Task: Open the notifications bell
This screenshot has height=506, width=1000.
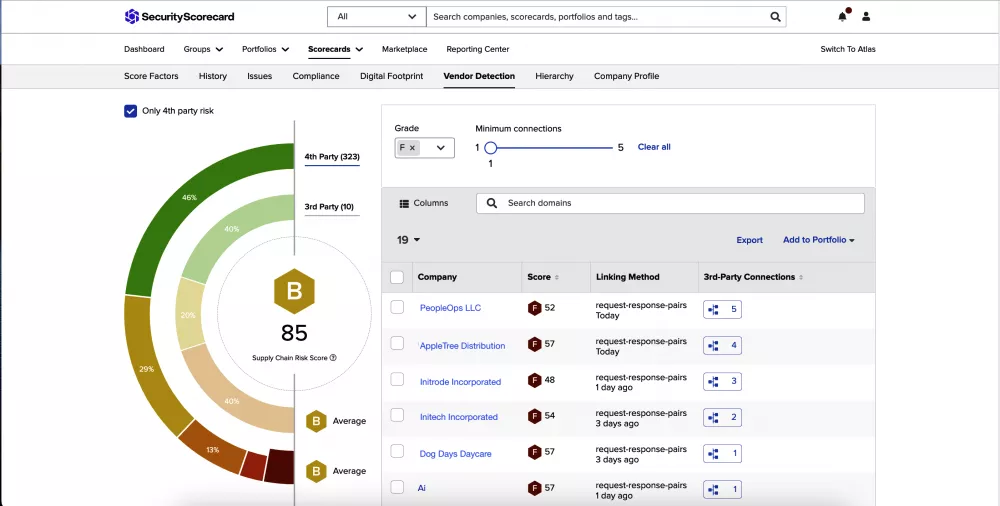Action: point(843,17)
